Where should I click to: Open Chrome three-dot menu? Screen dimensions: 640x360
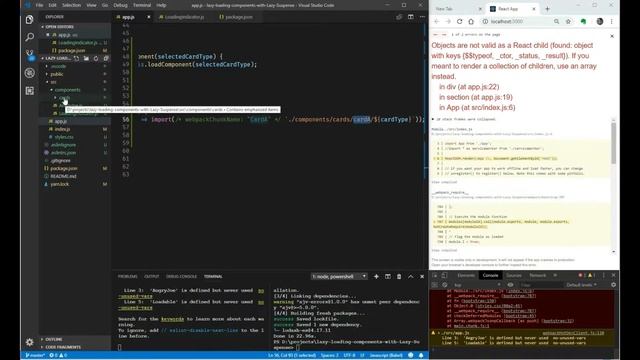pos(611,21)
